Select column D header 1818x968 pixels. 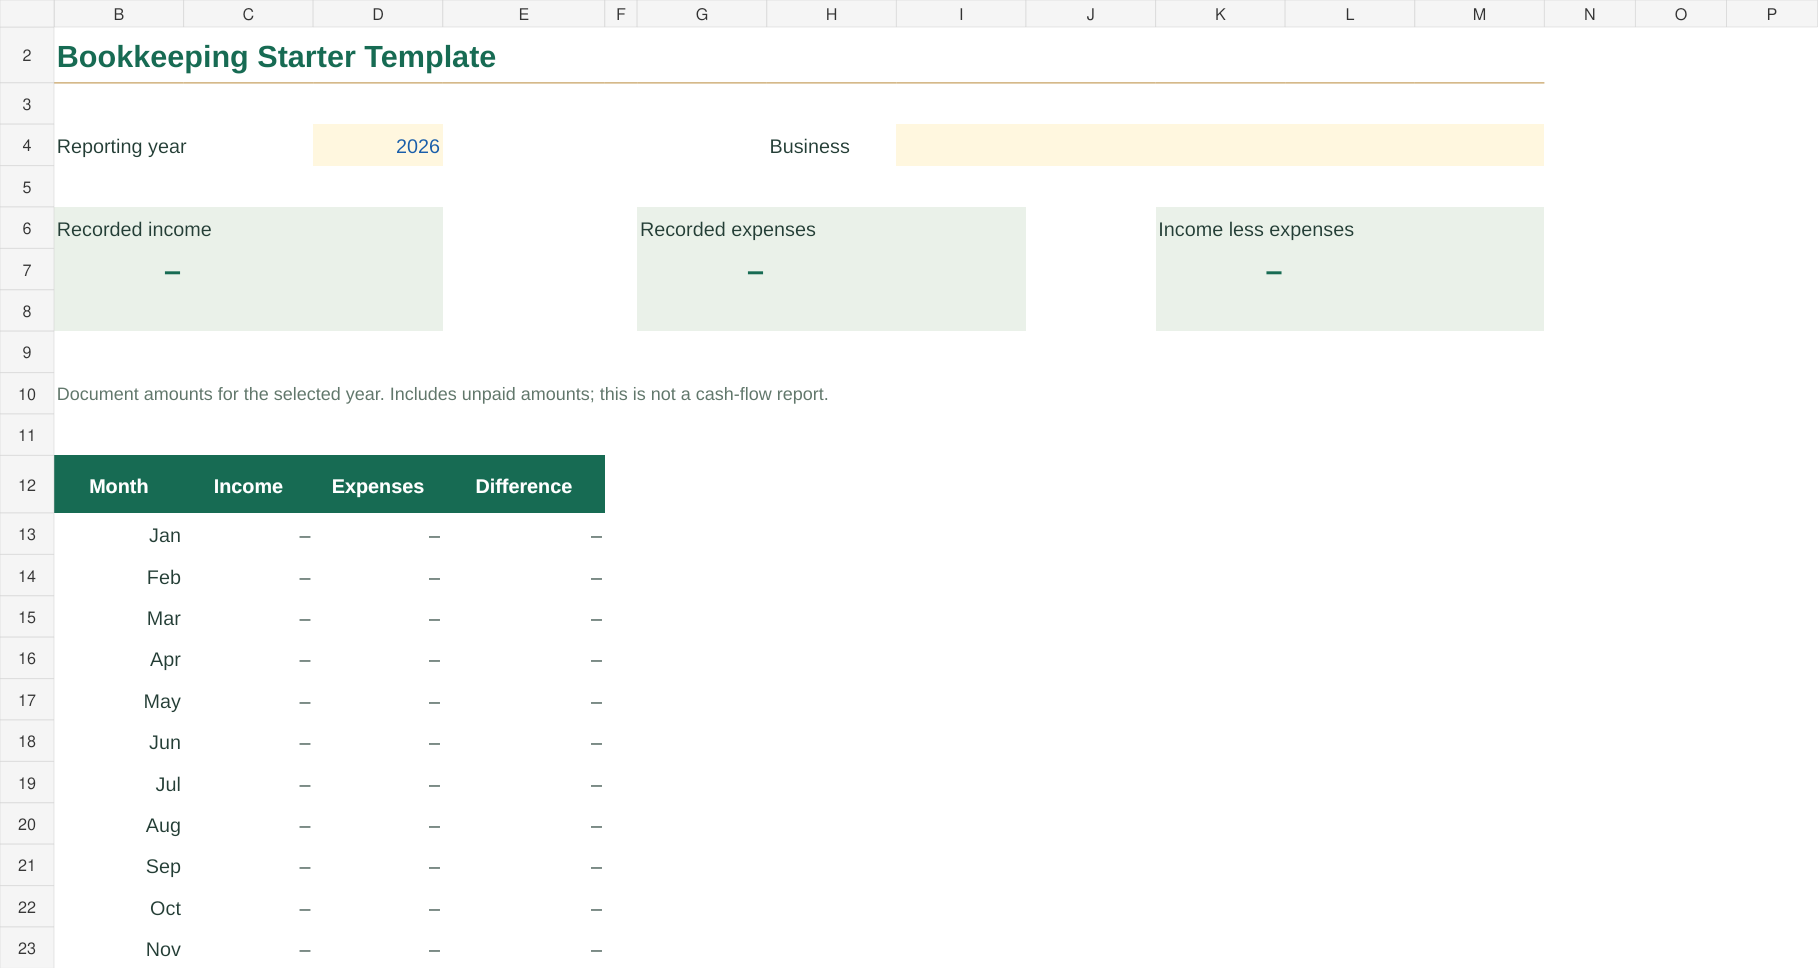pos(378,14)
